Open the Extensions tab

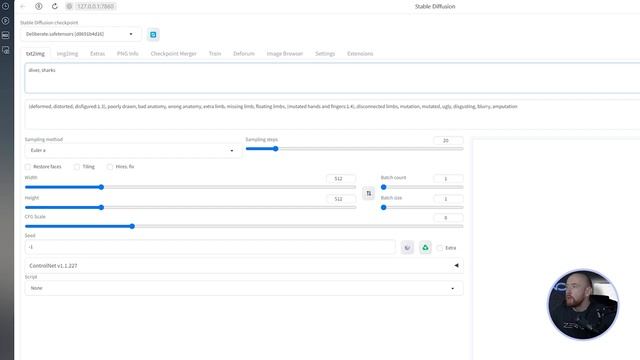click(360, 53)
